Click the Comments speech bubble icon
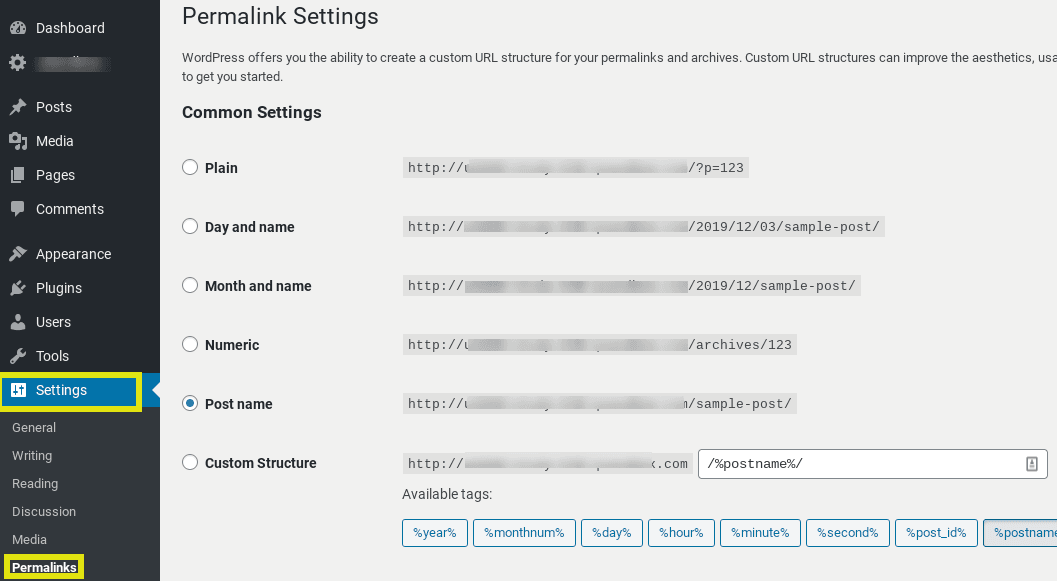Screen dimensions: 1057x581 coord(18,209)
